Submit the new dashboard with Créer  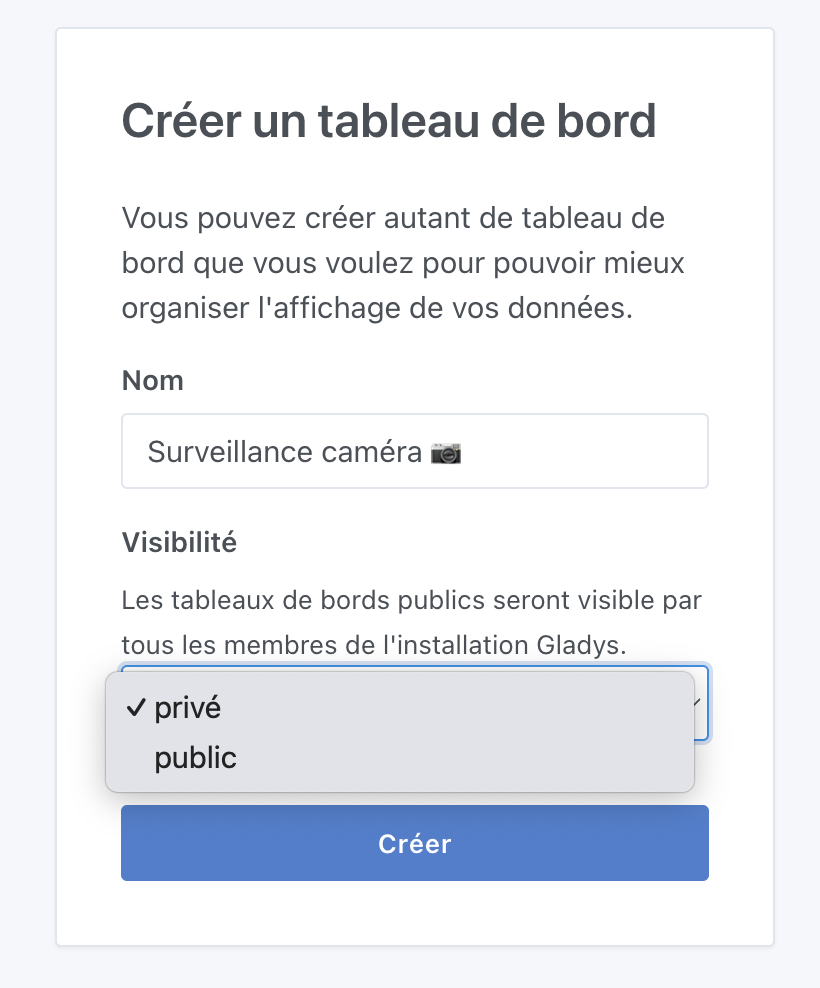(x=414, y=843)
